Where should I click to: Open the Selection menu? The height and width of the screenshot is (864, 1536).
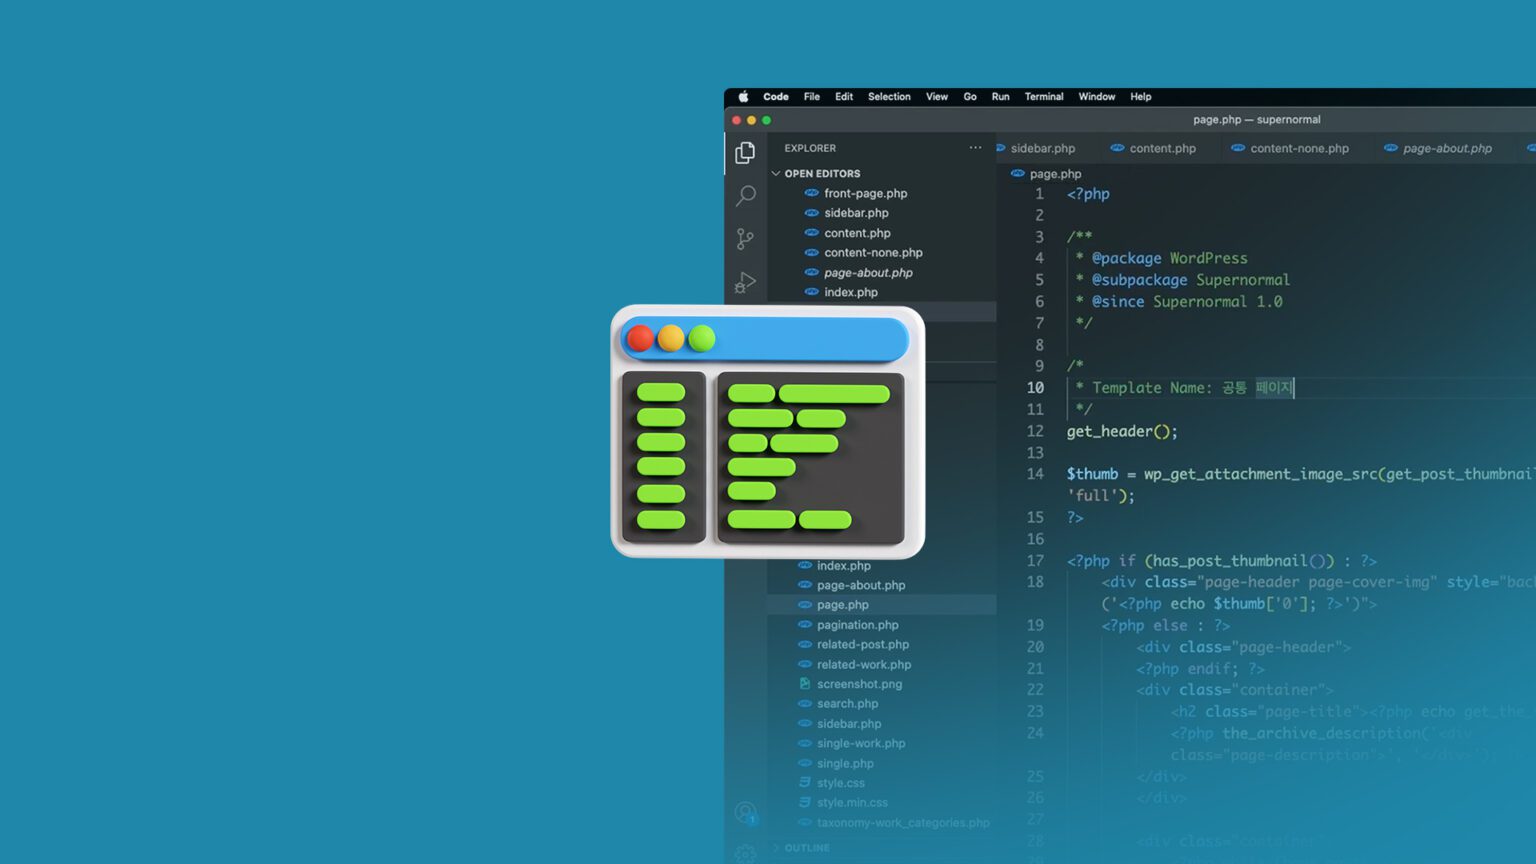(x=888, y=97)
